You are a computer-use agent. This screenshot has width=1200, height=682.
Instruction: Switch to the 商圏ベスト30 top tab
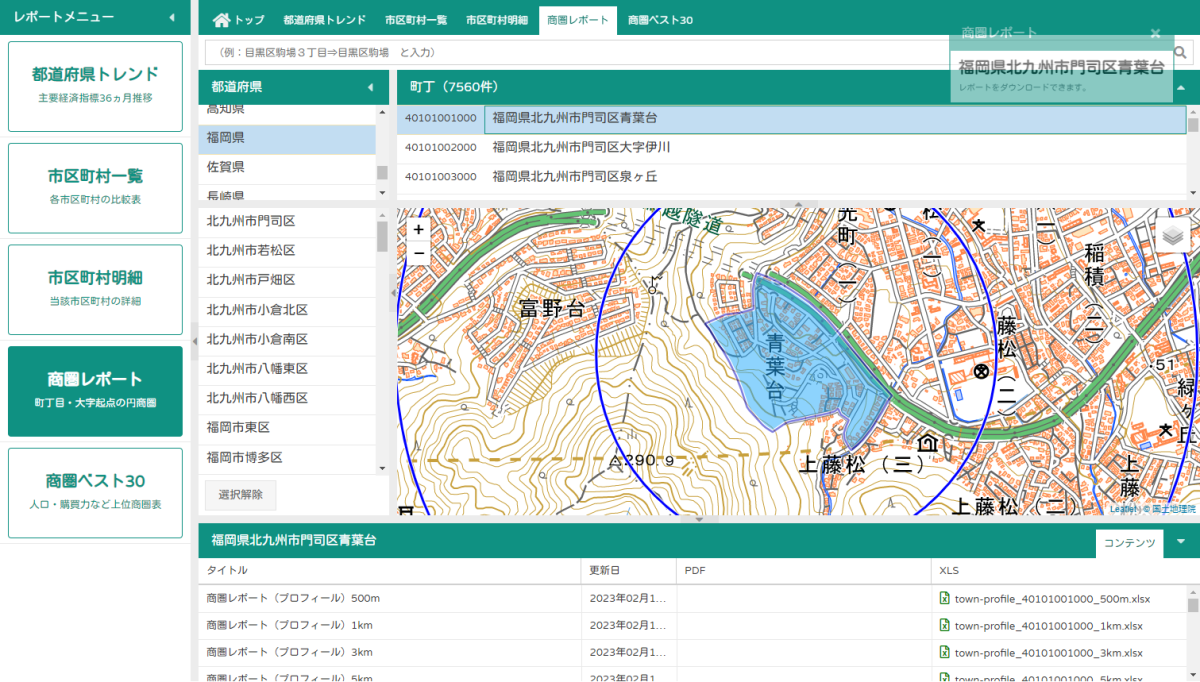(660, 20)
